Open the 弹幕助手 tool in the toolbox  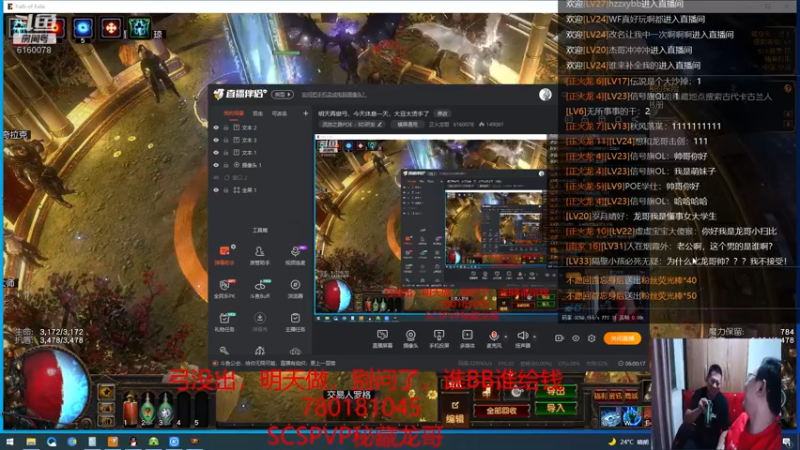point(224,254)
